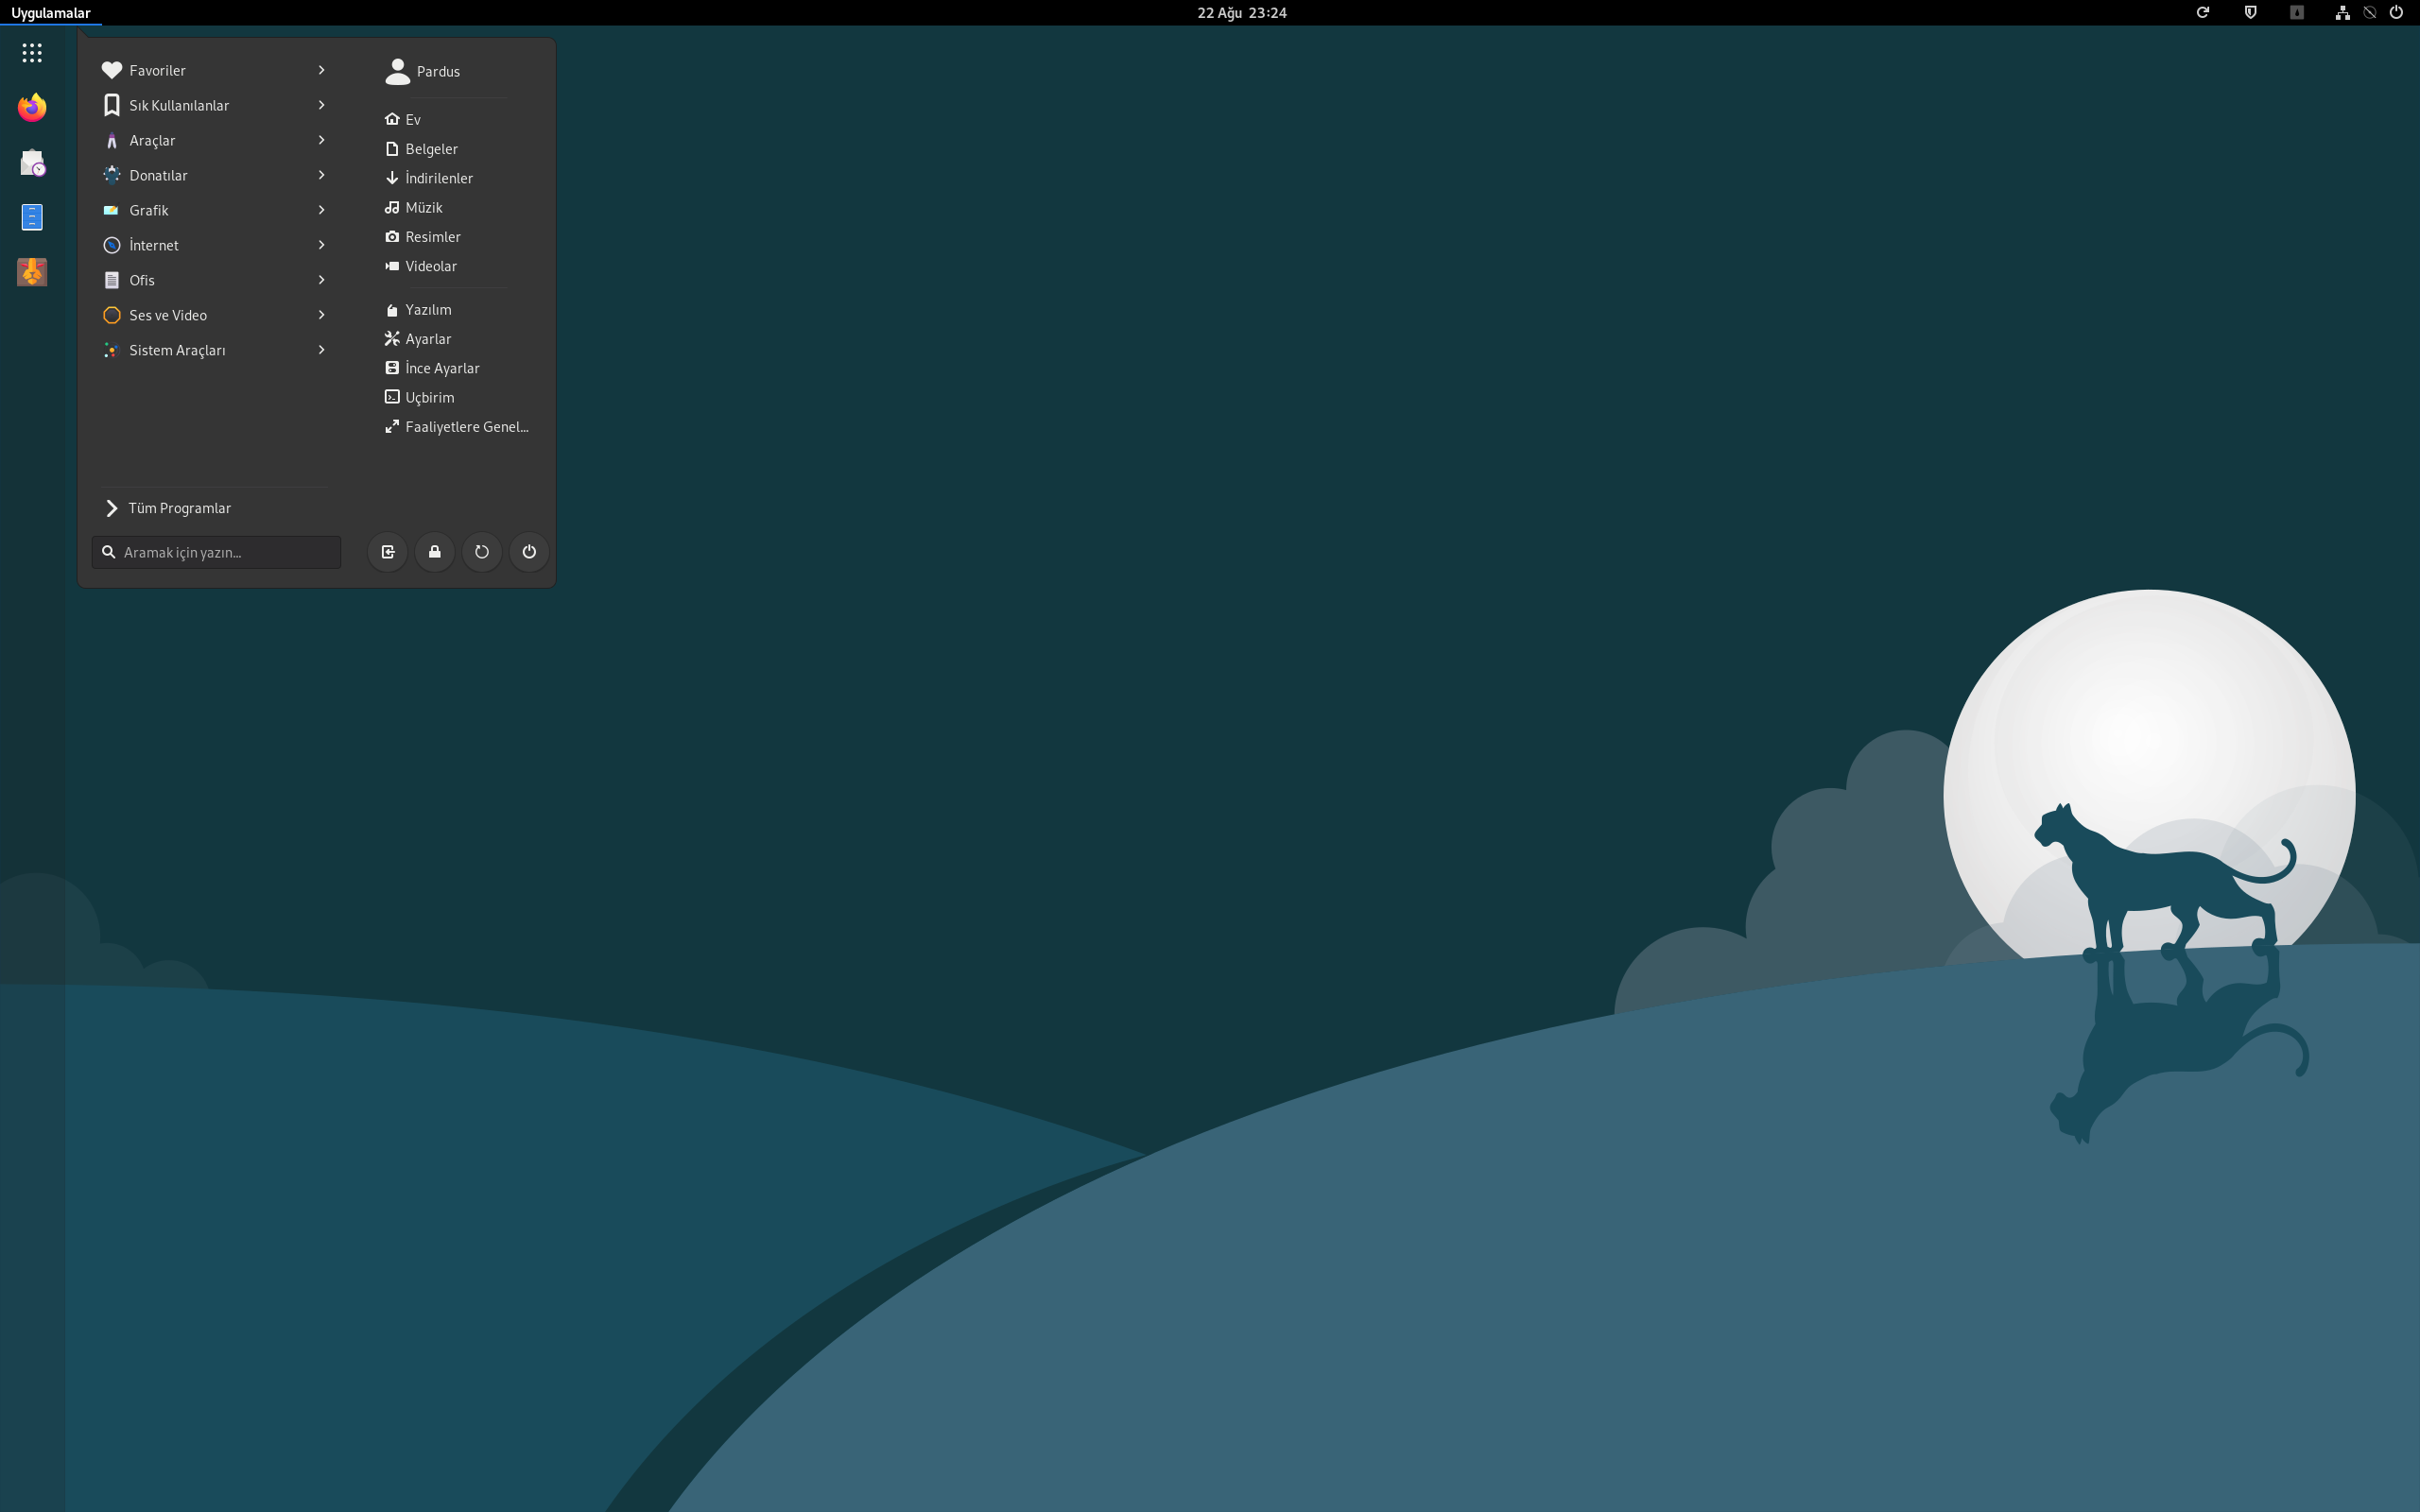
Task: Open the Ses ve Video category
Action: point(215,315)
